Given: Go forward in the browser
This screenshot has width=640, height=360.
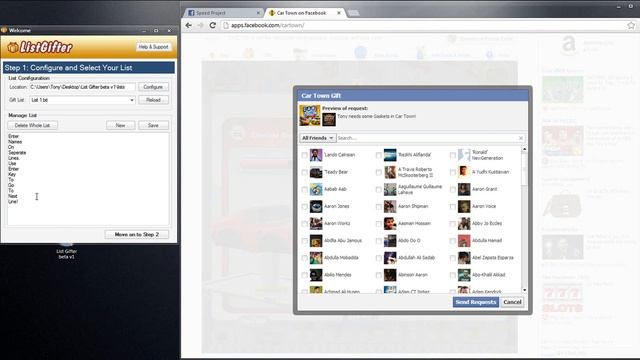Looking at the screenshot, I should coord(200,25).
